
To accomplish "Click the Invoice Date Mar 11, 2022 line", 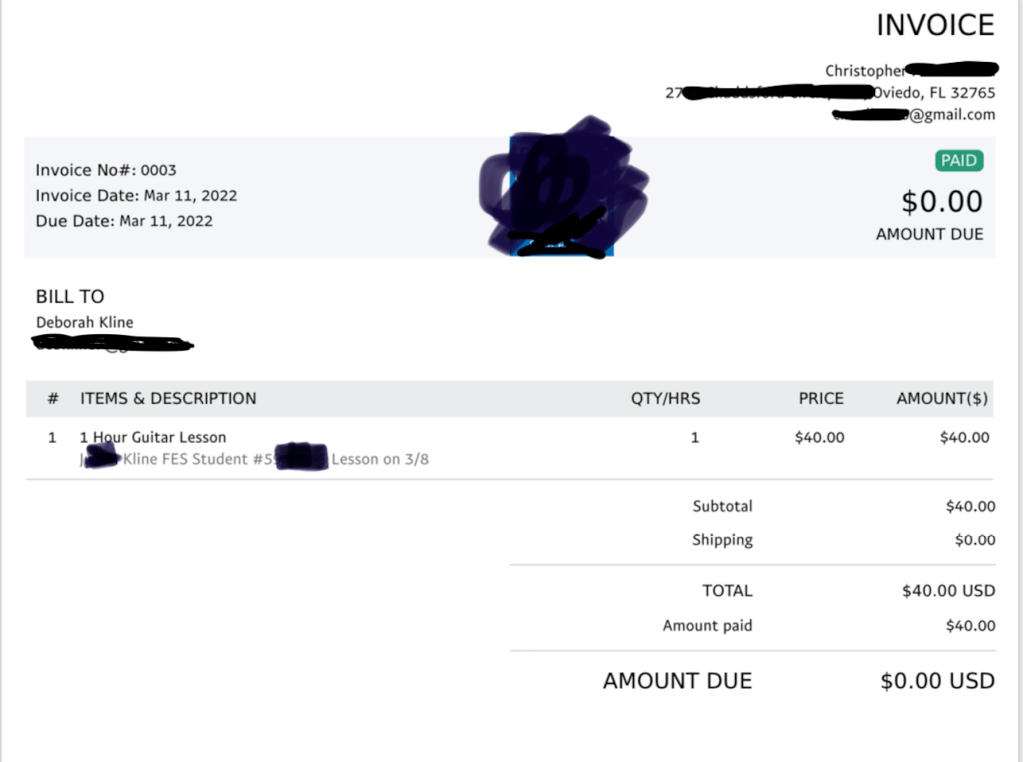I will pos(136,195).
